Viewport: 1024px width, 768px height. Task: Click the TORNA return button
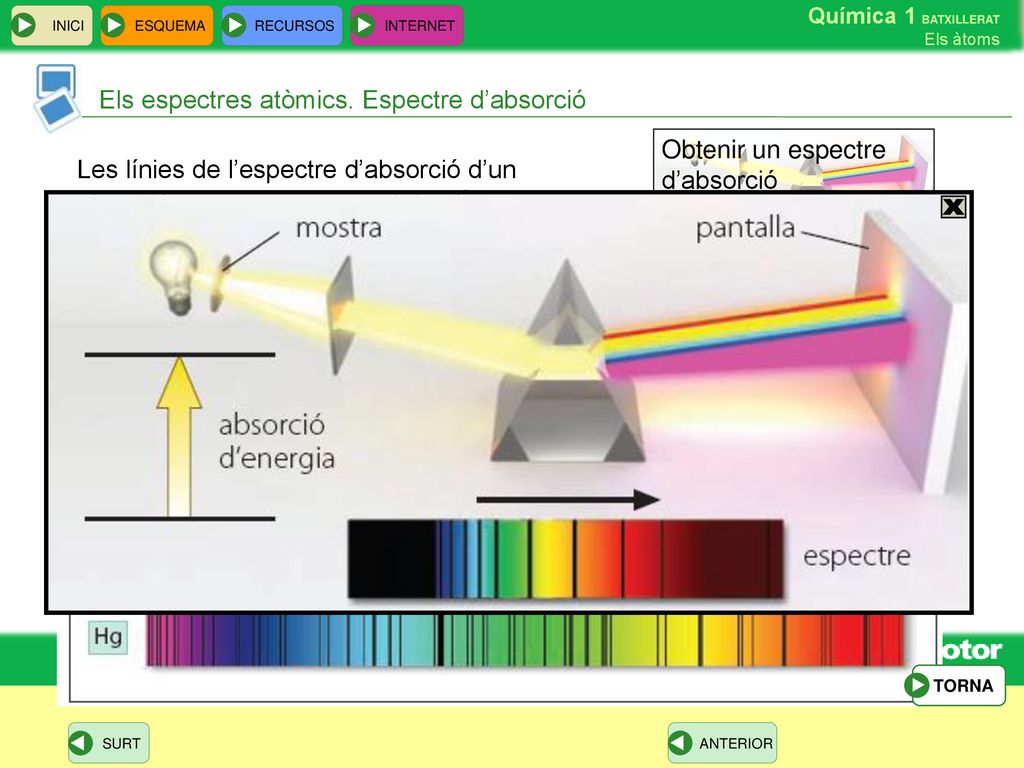point(955,685)
